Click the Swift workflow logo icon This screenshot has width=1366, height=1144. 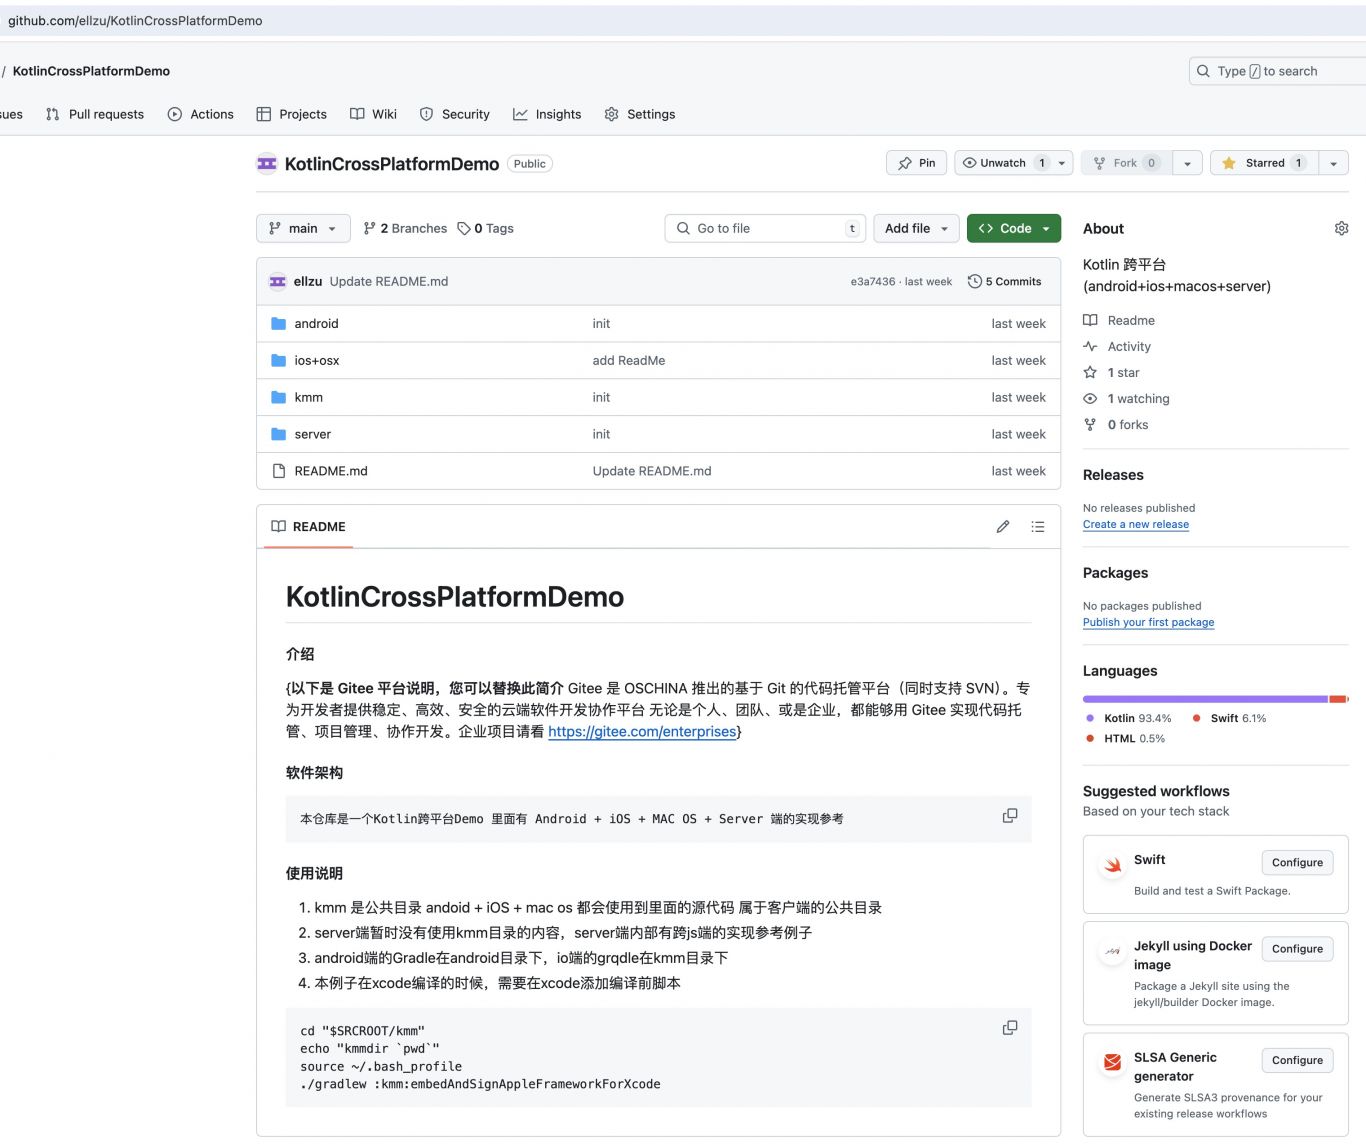click(x=1112, y=865)
